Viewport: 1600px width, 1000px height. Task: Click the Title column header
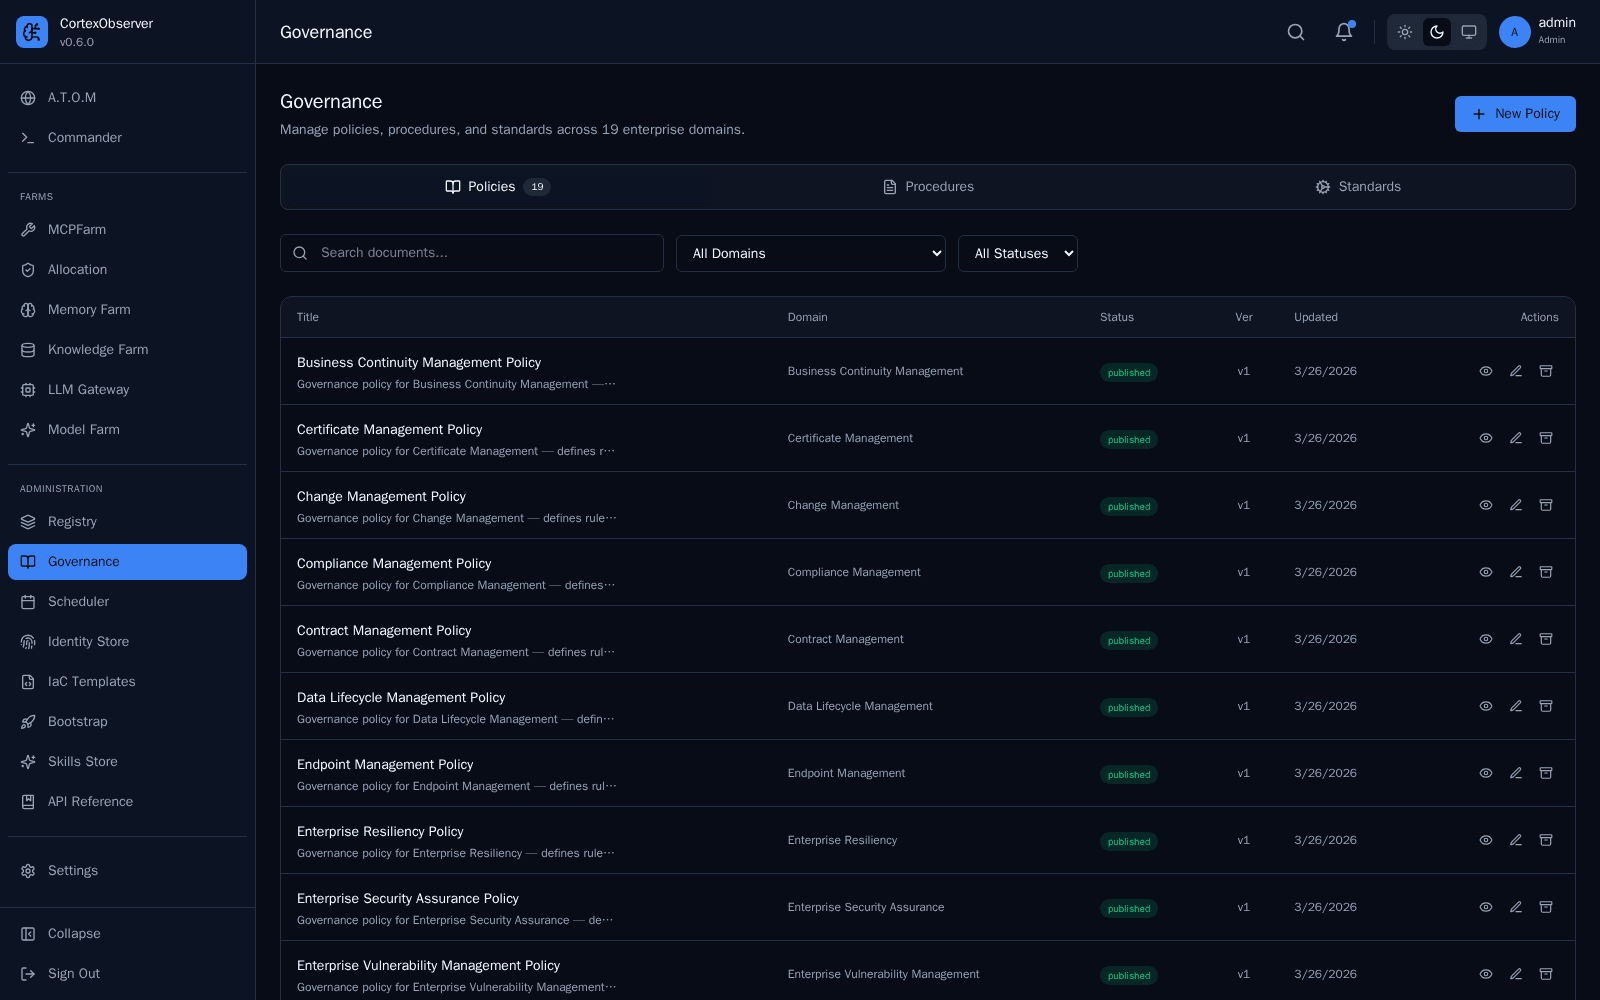coord(308,317)
